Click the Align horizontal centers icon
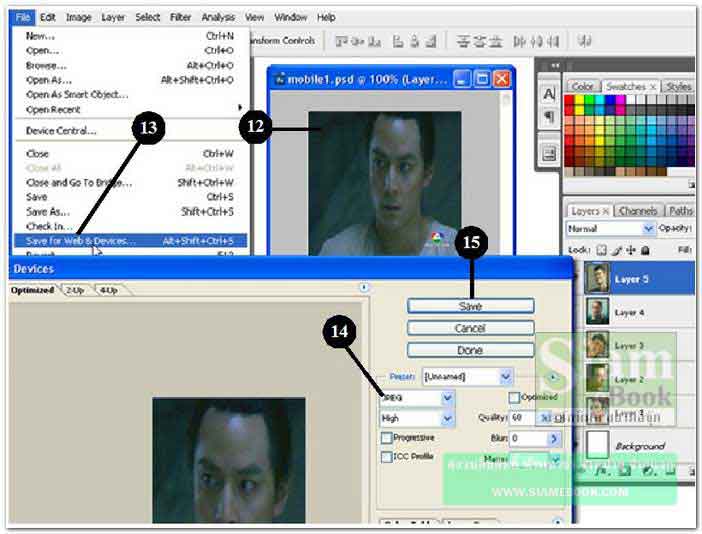Viewport: 702px width, 534px height. pyautogui.click(x=414, y=42)
